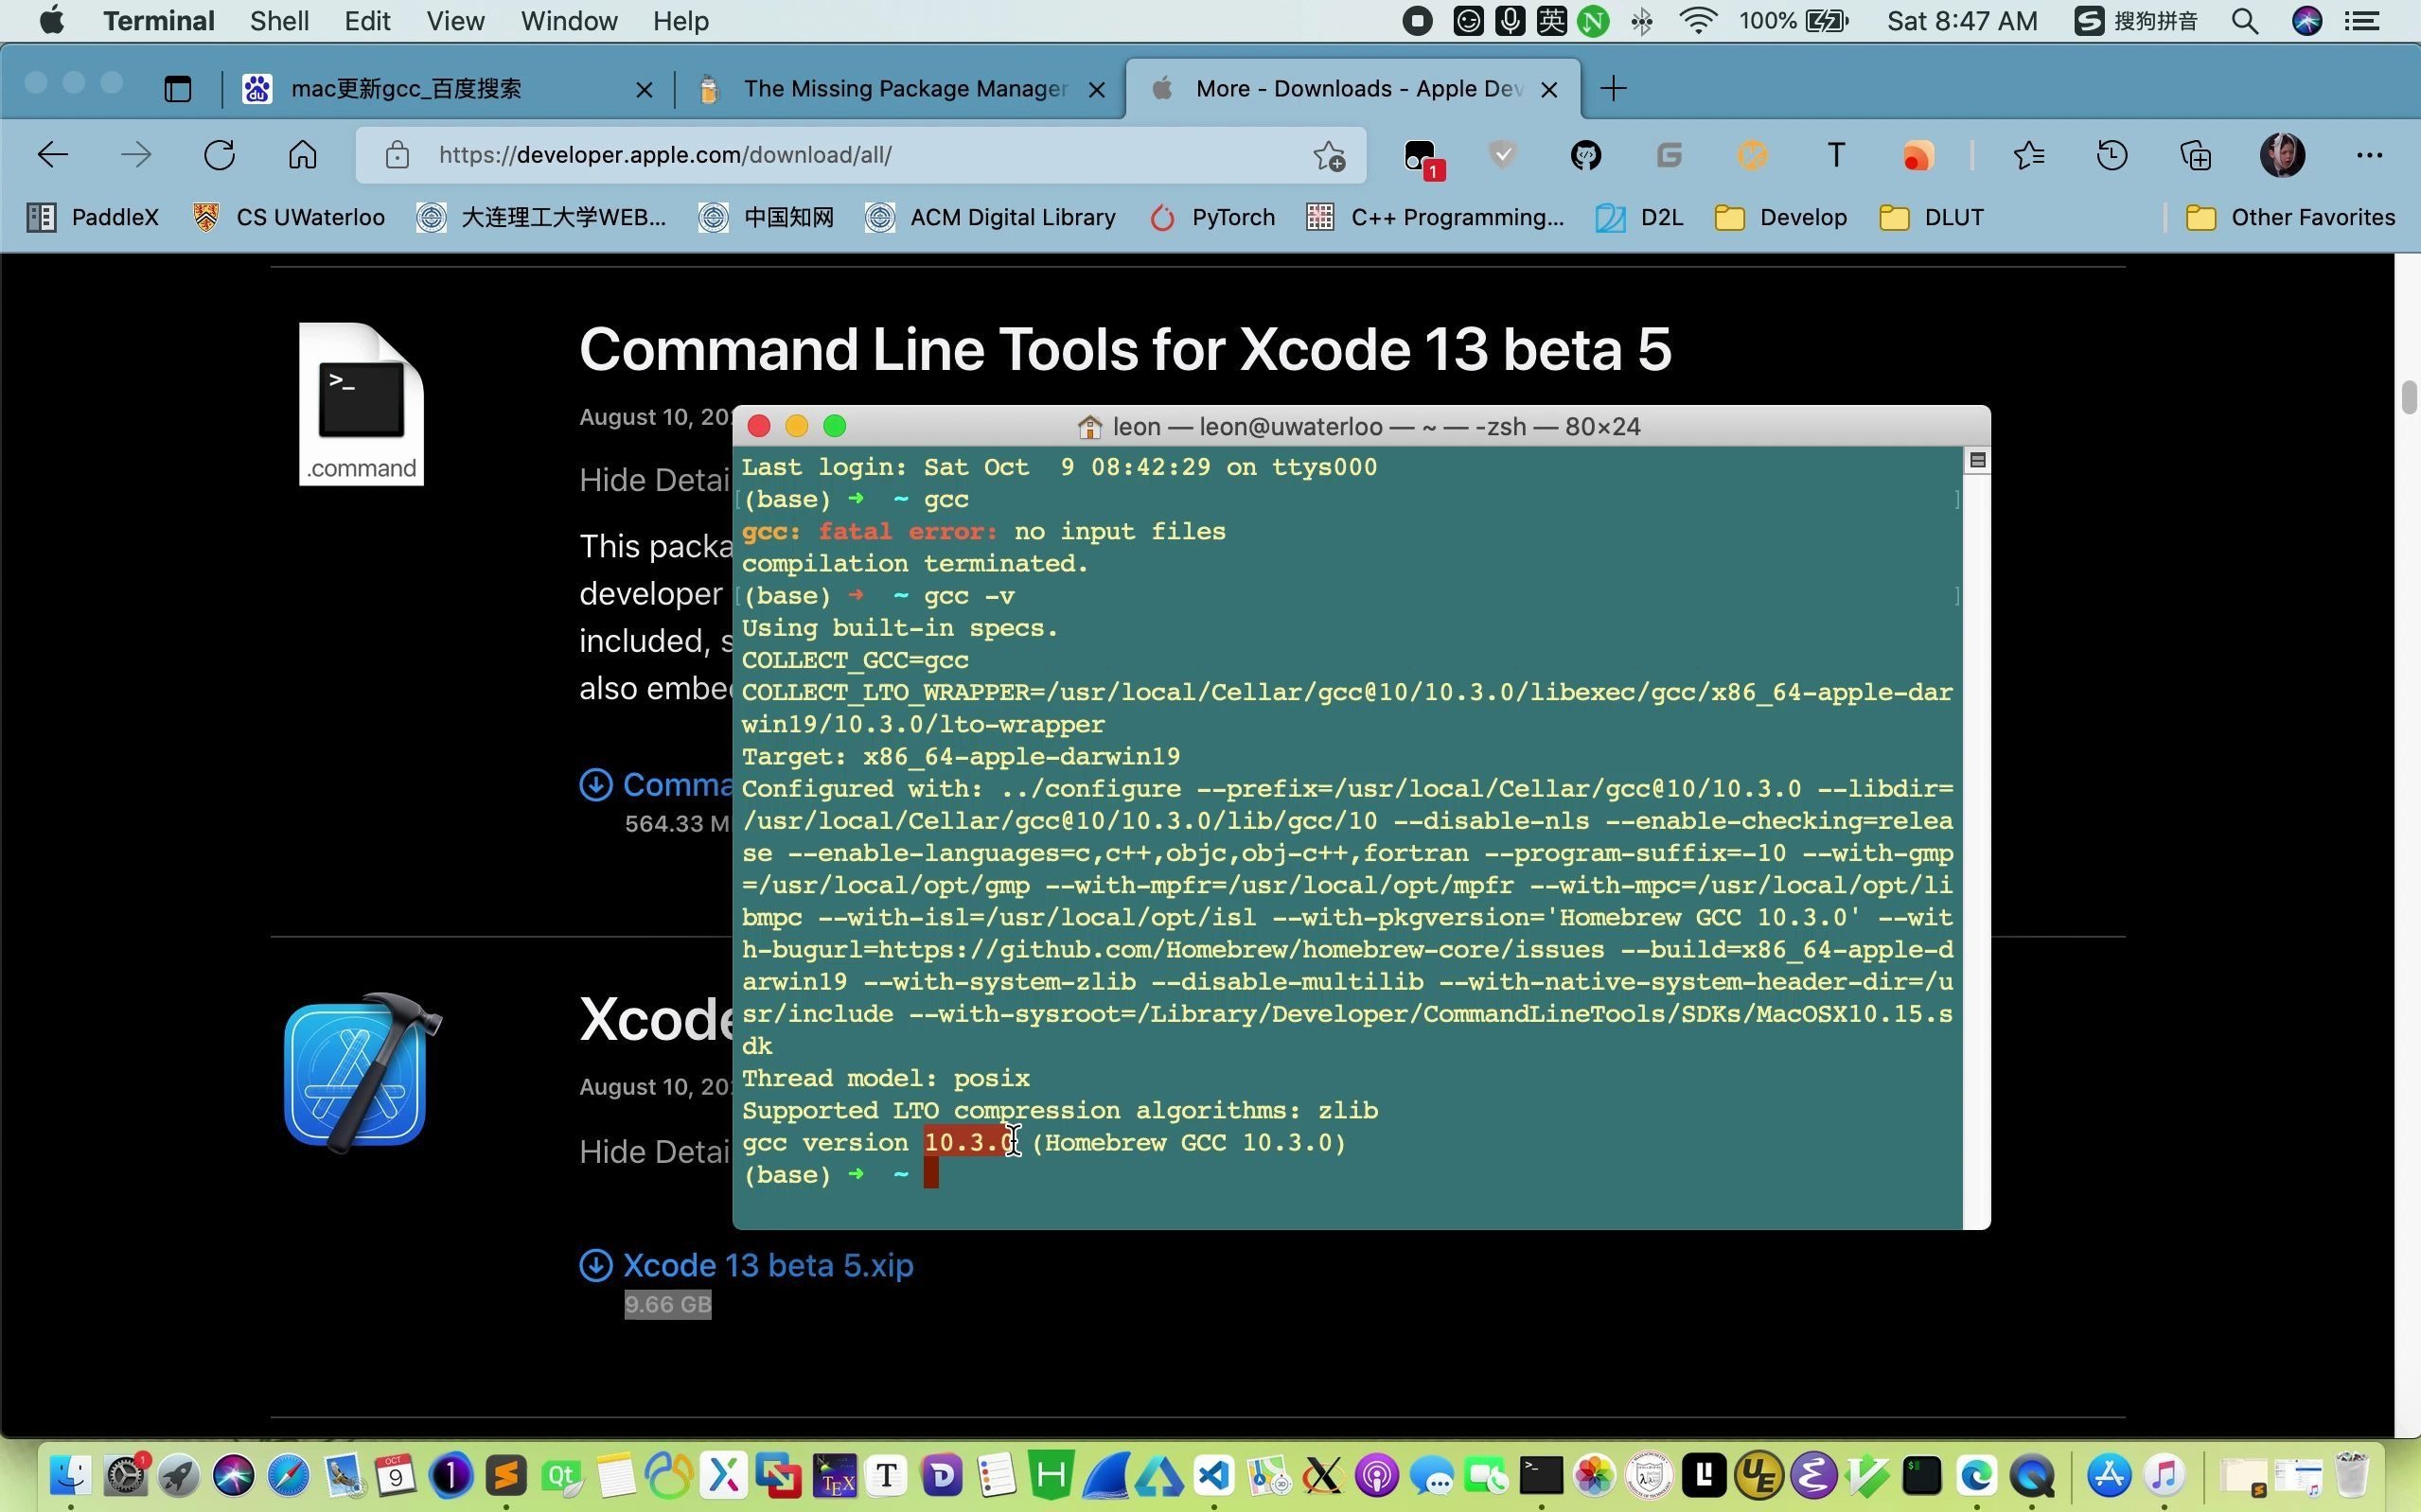Close the More - Downloads Apple Developer tab
Viewport: 2421px width, 1512px height.
pos(1549,90)
